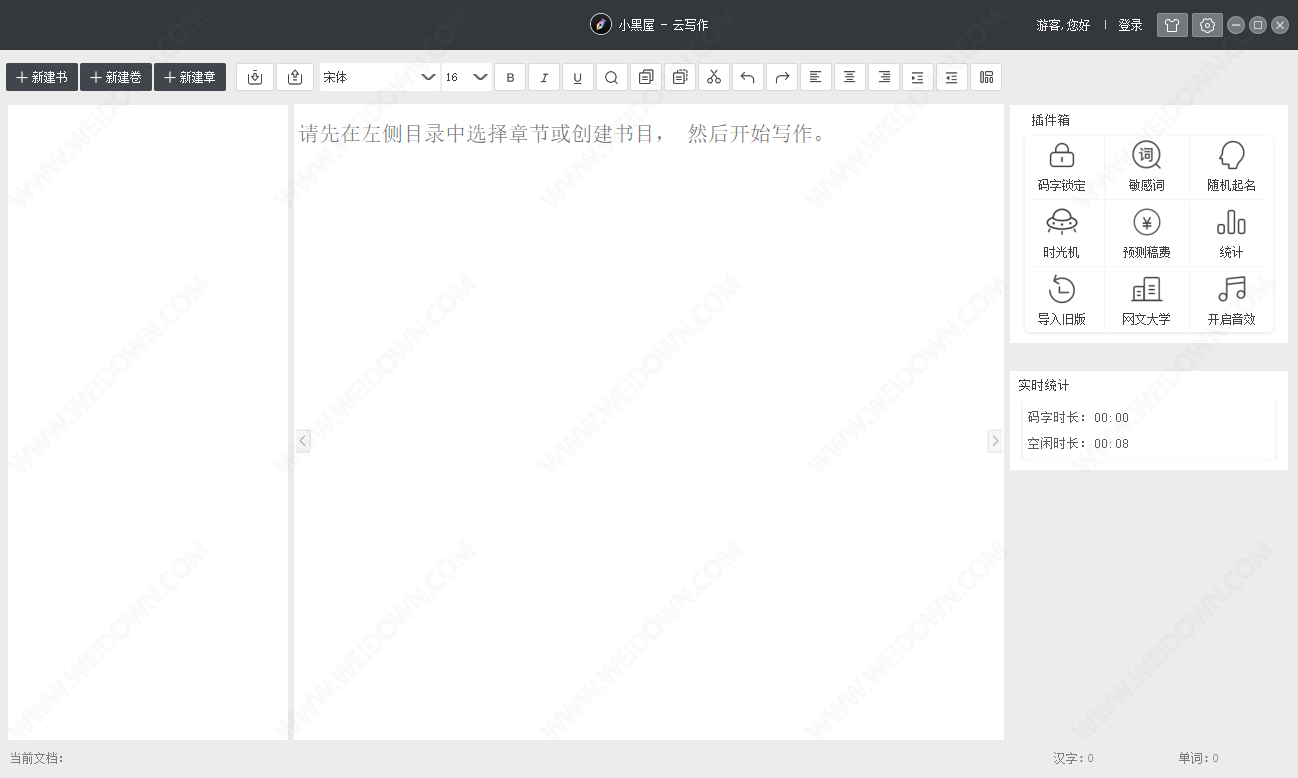Click the paste icon in toolbar
Viewport: 1298px width, 778px height.
[680, 77]
